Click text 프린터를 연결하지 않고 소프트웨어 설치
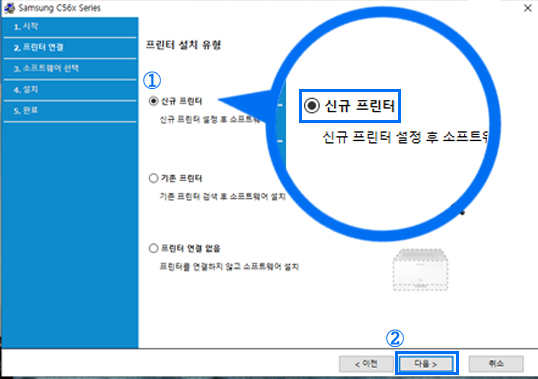Image resolution: width=538 pixels, height=379 pixels. point(229,267)
